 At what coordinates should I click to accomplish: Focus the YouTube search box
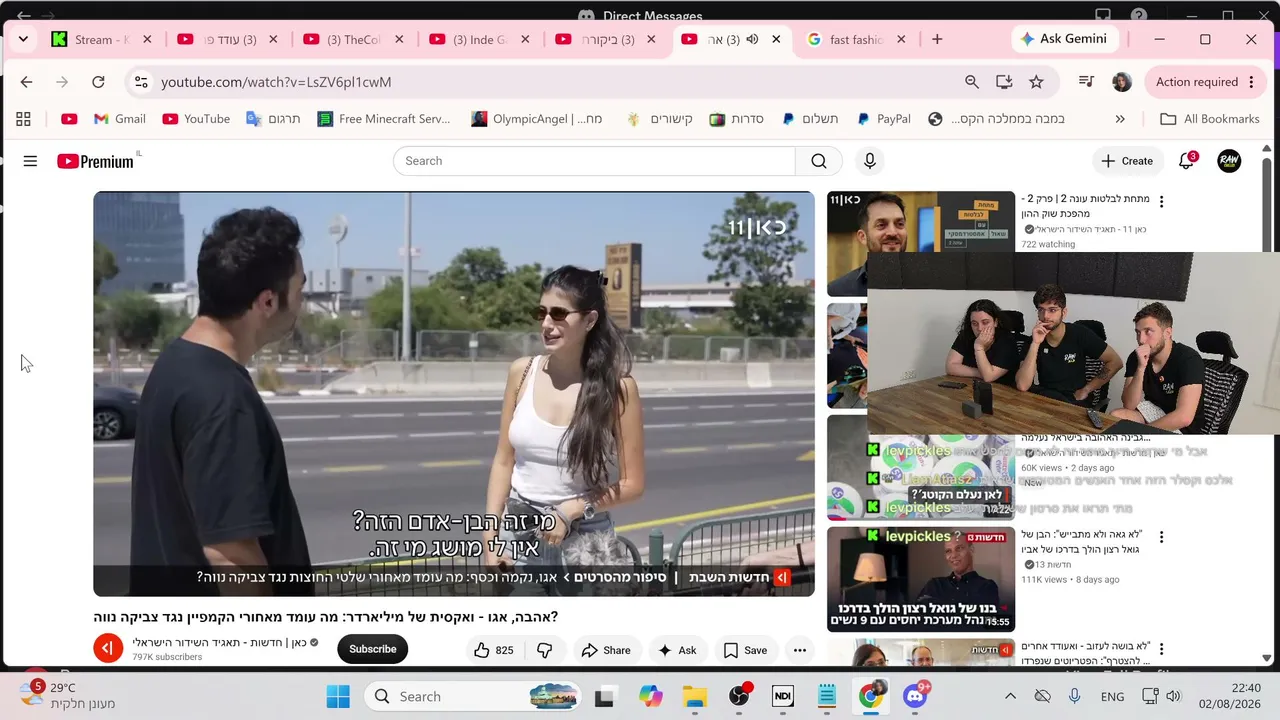pos(594,161)
